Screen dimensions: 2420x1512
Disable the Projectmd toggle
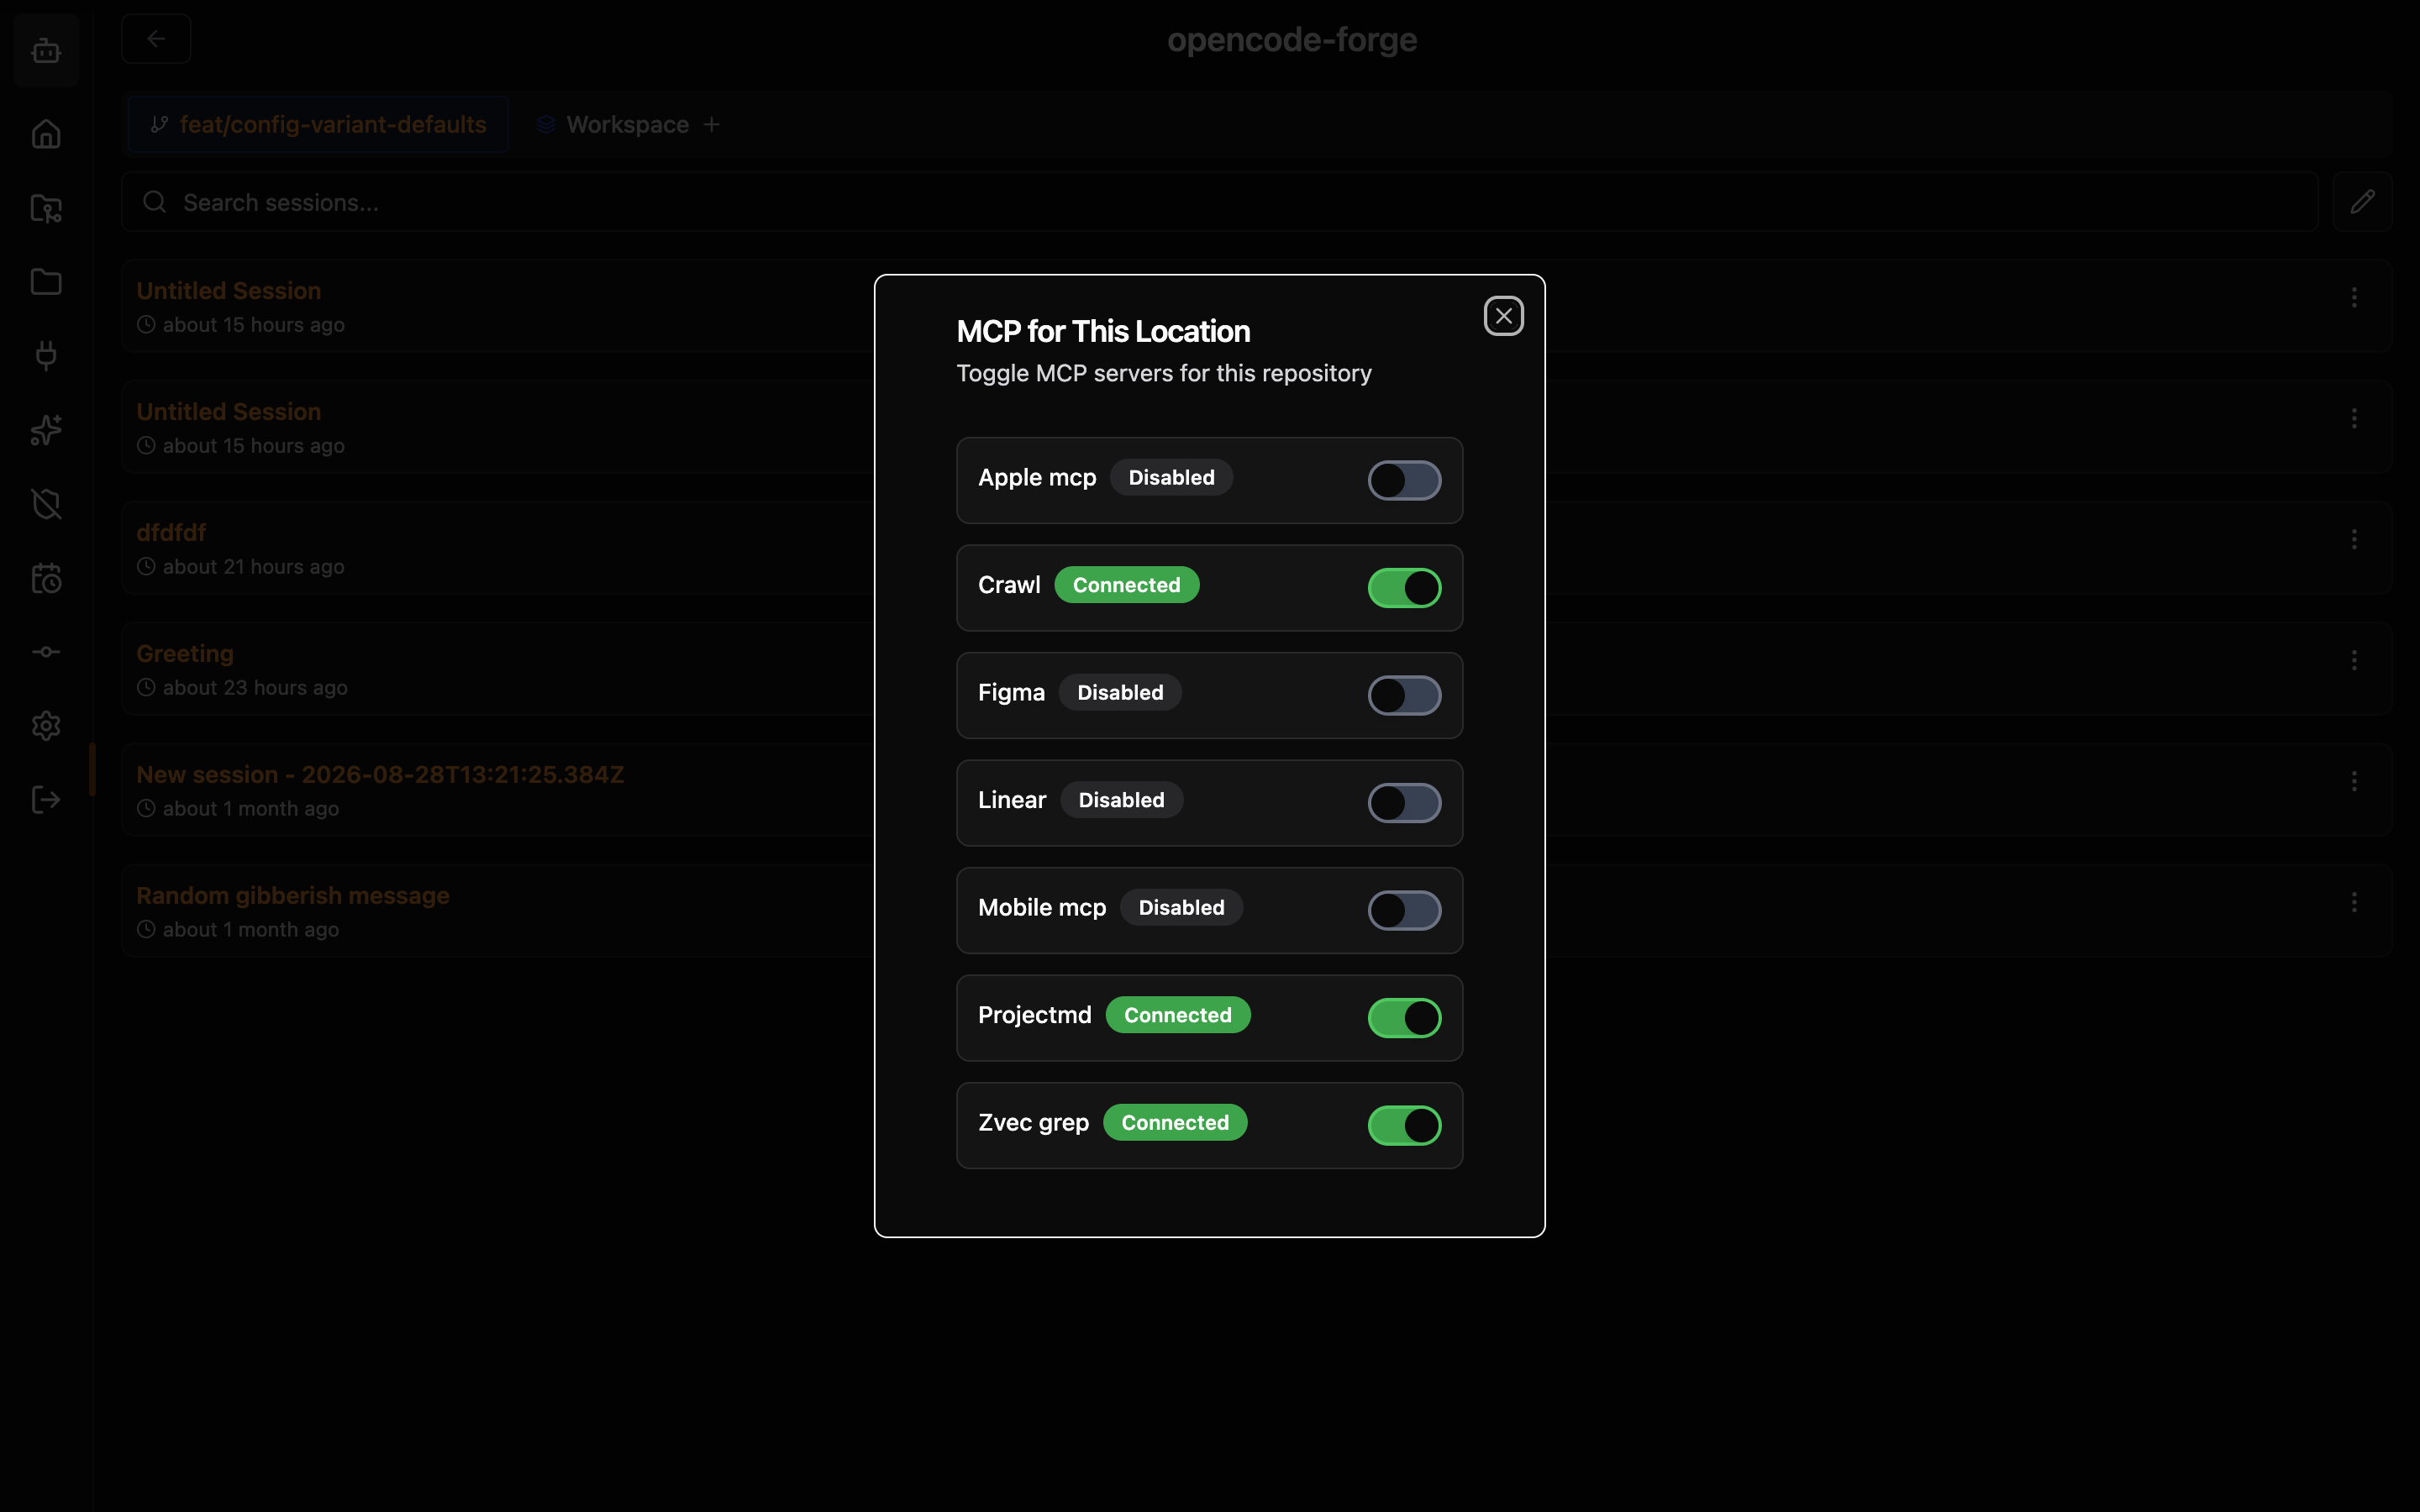coord(1404,1018)
